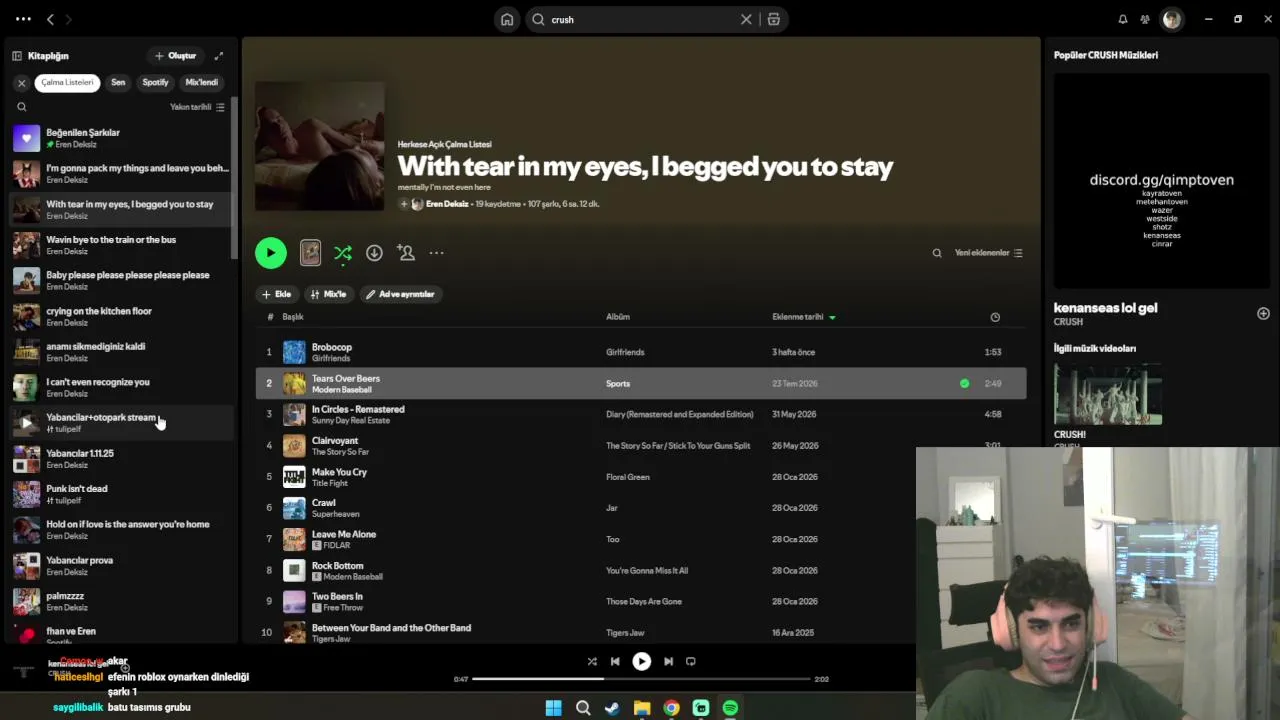Open the Yakın tarihli sort dropdown
The image size is (1280, 720).
click(x=197, y=107)
